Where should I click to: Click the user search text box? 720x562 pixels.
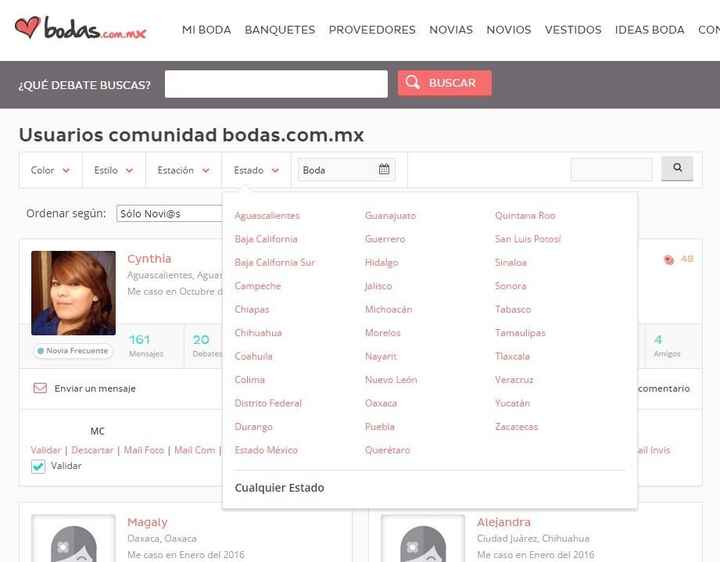[611, 169]
